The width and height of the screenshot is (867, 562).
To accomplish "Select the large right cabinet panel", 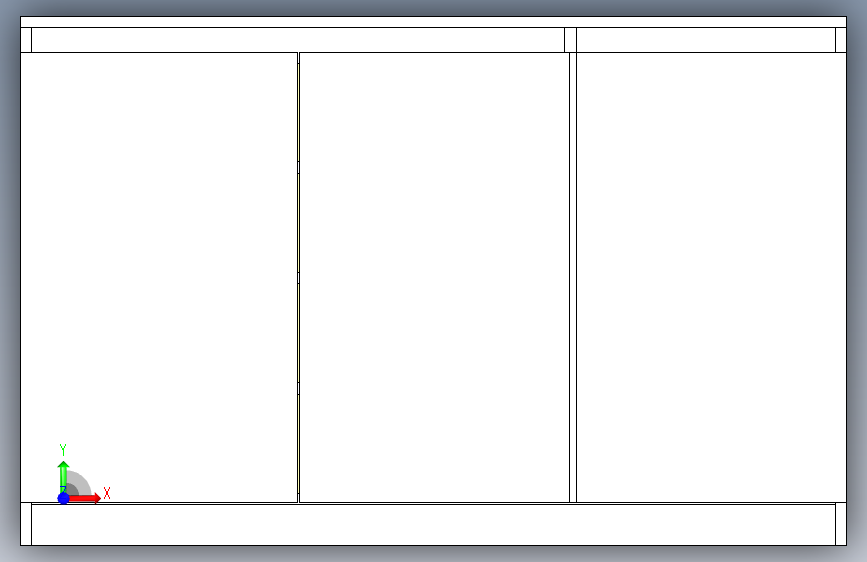I will [x=711, y=277].
